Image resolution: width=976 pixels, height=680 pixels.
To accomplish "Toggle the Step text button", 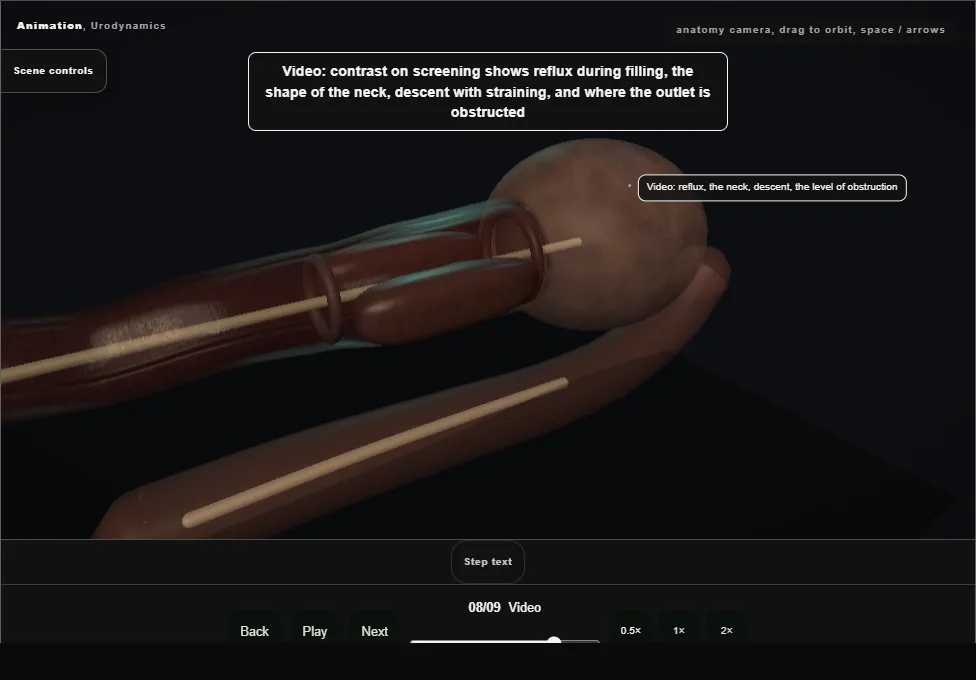I will [x=488, y=562].
